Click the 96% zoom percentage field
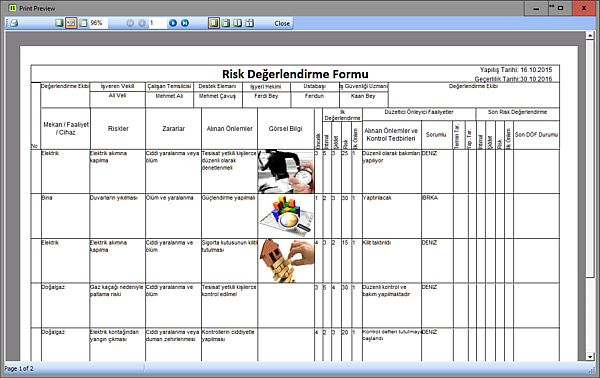Screen dimensions: 600x378 [98, 23]
